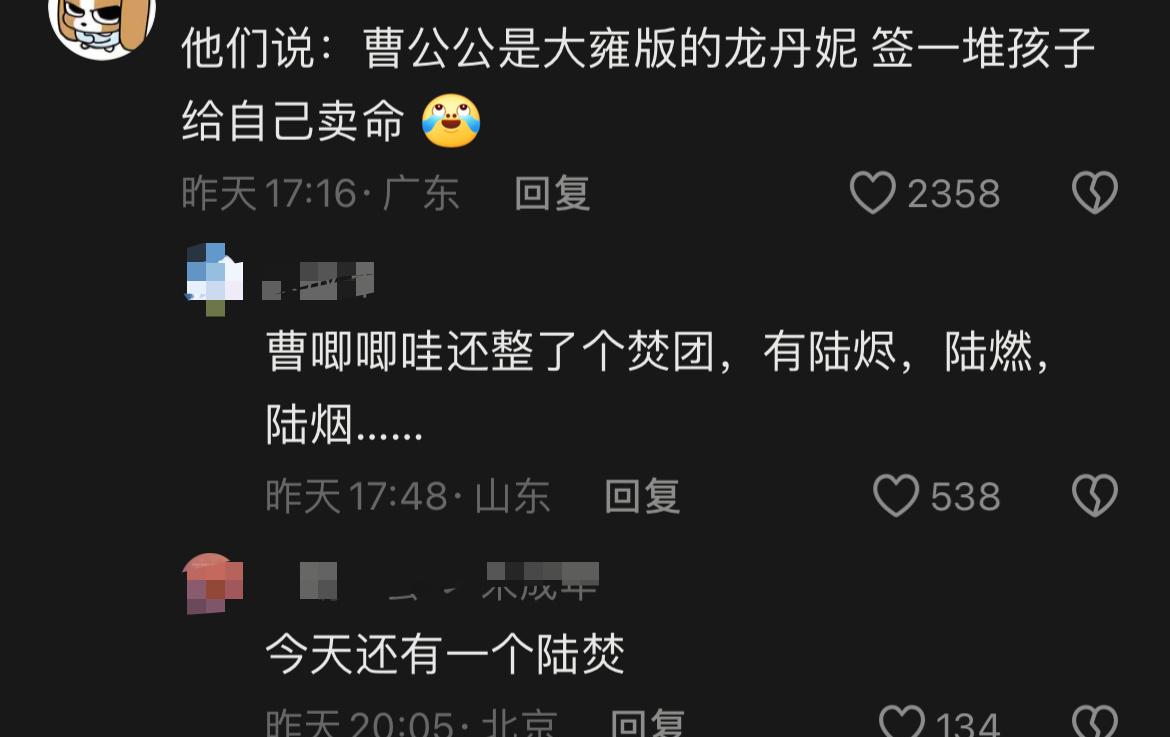This screenshot has height=737, width=1170.
Task: Tap broken heart on 陆焚 reply
Action: 1095,721
